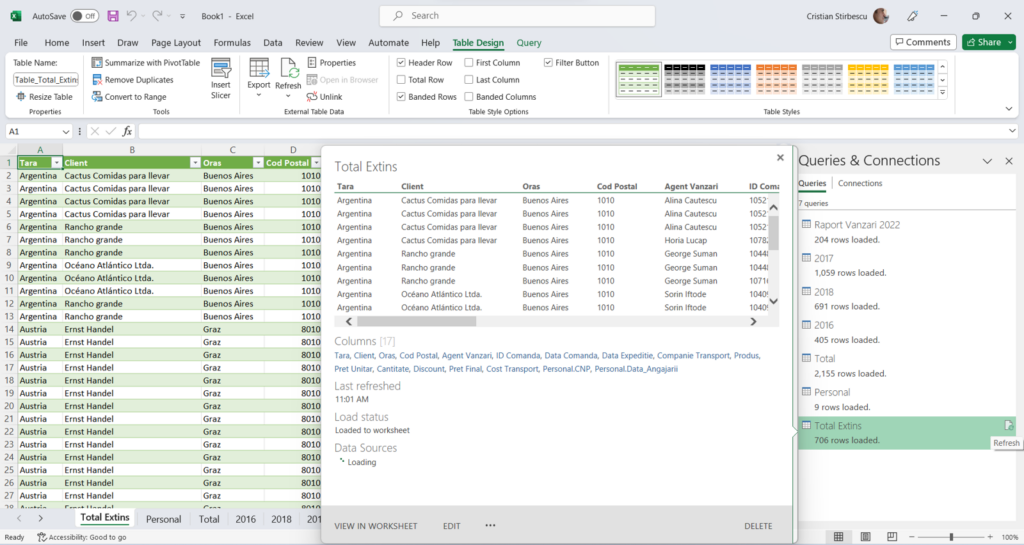
Task: Click the Table Name input field
Action: coord(46,80)
